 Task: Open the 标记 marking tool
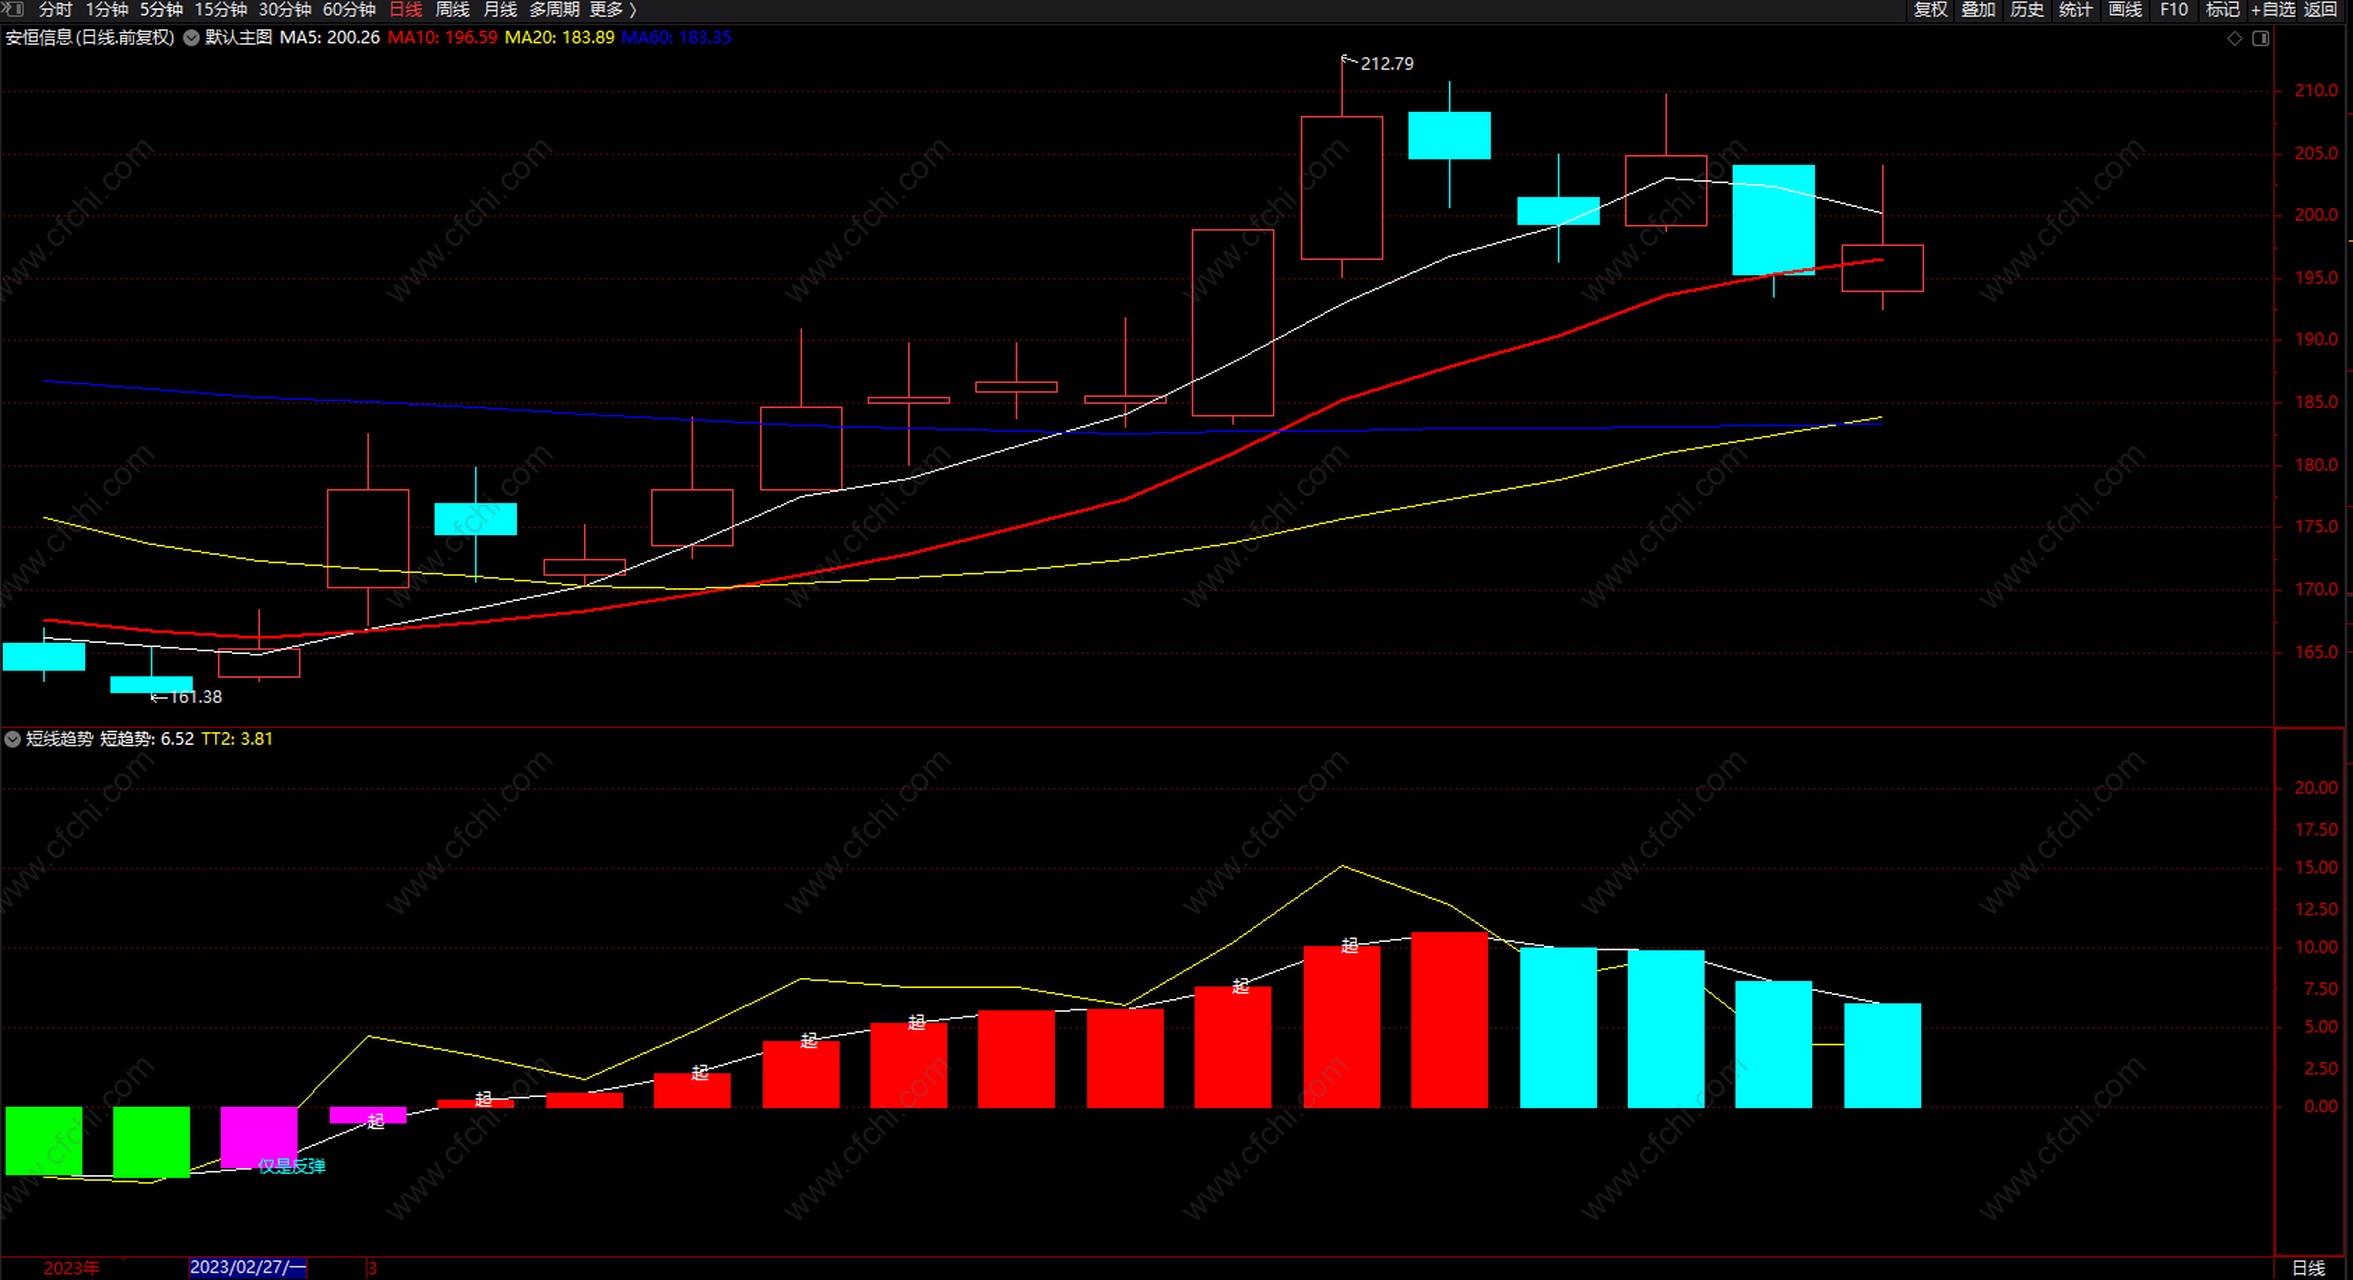click(2222, 10)
